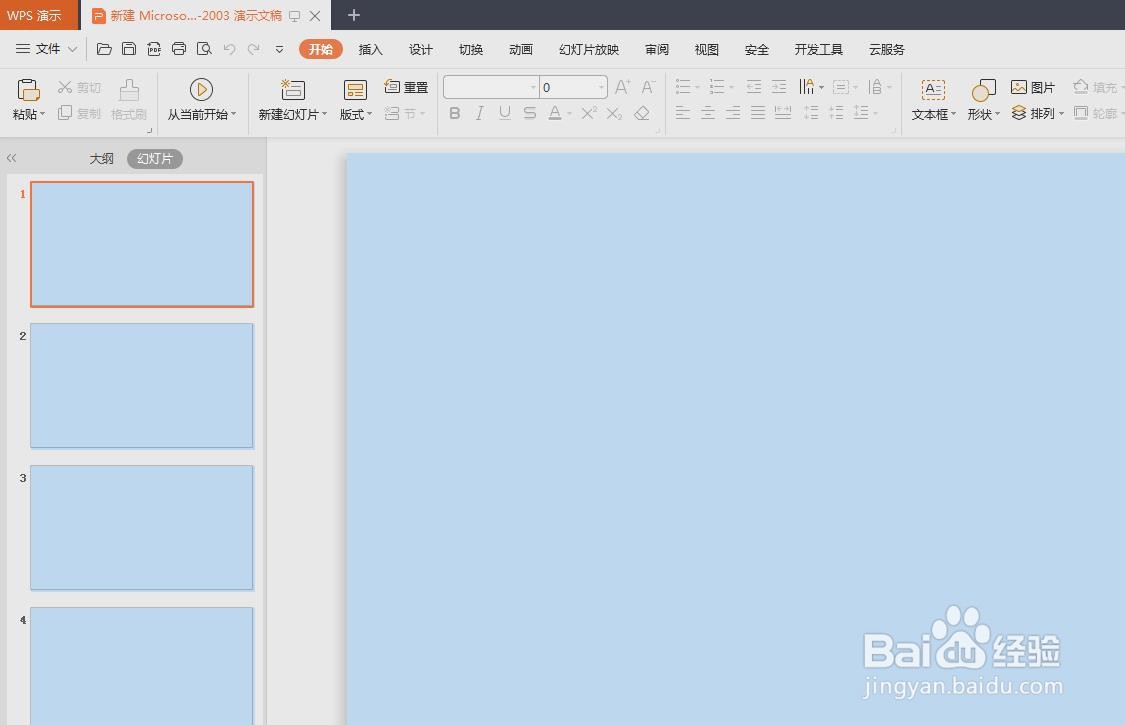Expand the 文件 menu arrow
The height and width of the screenshot is (725, 1125).
tap(72, 49)
